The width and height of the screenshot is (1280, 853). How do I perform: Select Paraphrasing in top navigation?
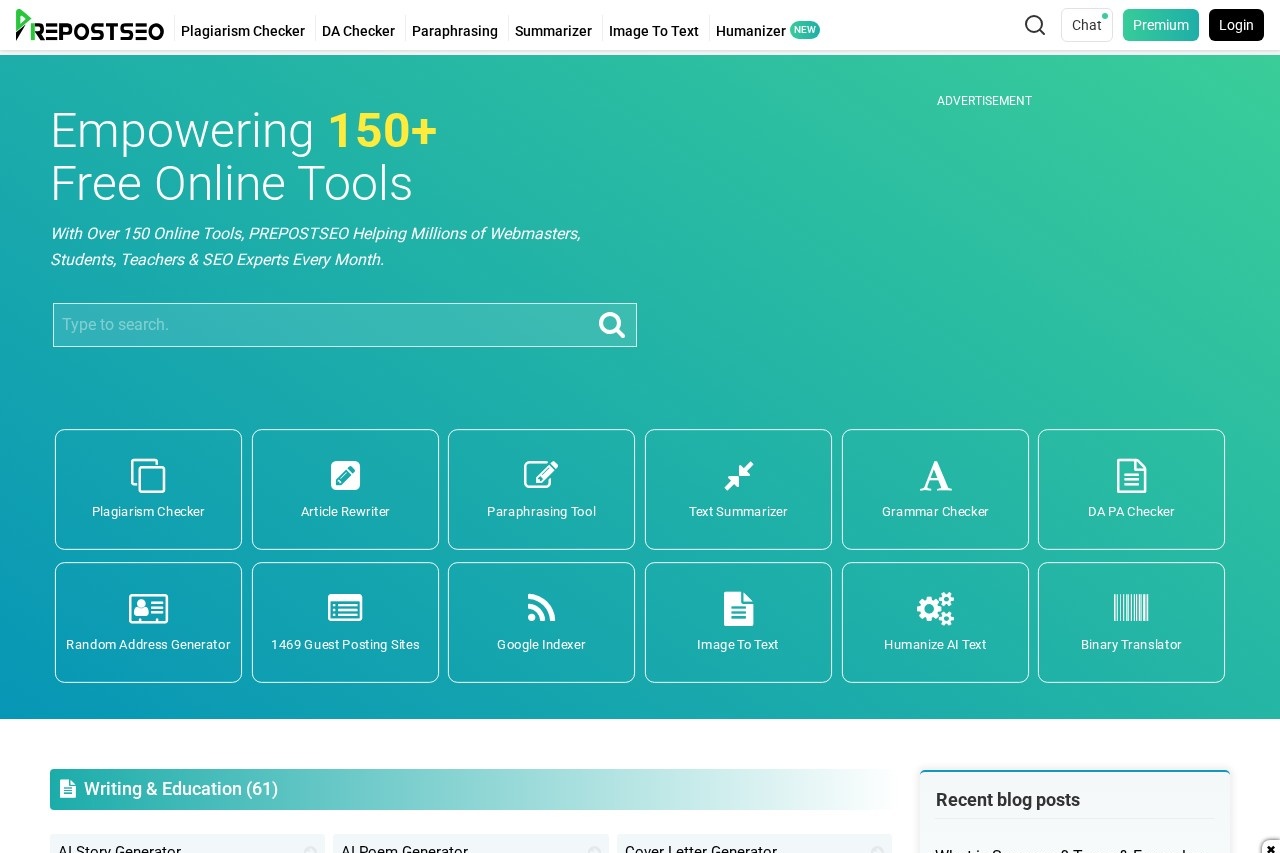tap(455, 31)
